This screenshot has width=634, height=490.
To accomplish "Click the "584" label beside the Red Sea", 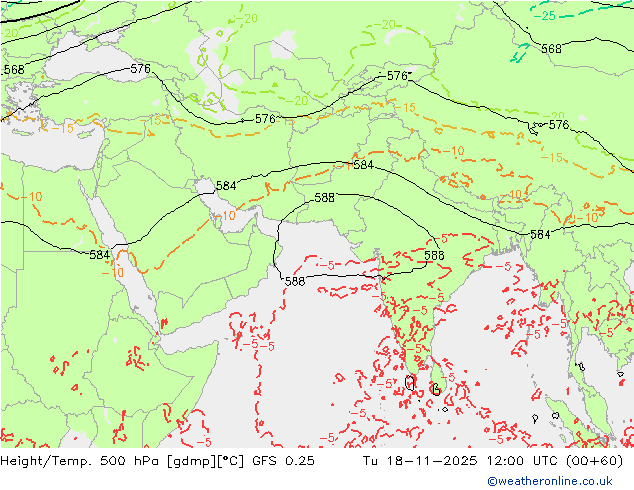I will (x=99, y=255).
